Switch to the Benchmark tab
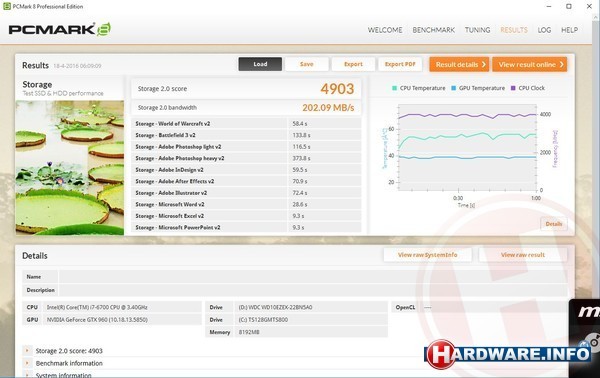Viewport: 600px width, 378px height. [434, 30]
